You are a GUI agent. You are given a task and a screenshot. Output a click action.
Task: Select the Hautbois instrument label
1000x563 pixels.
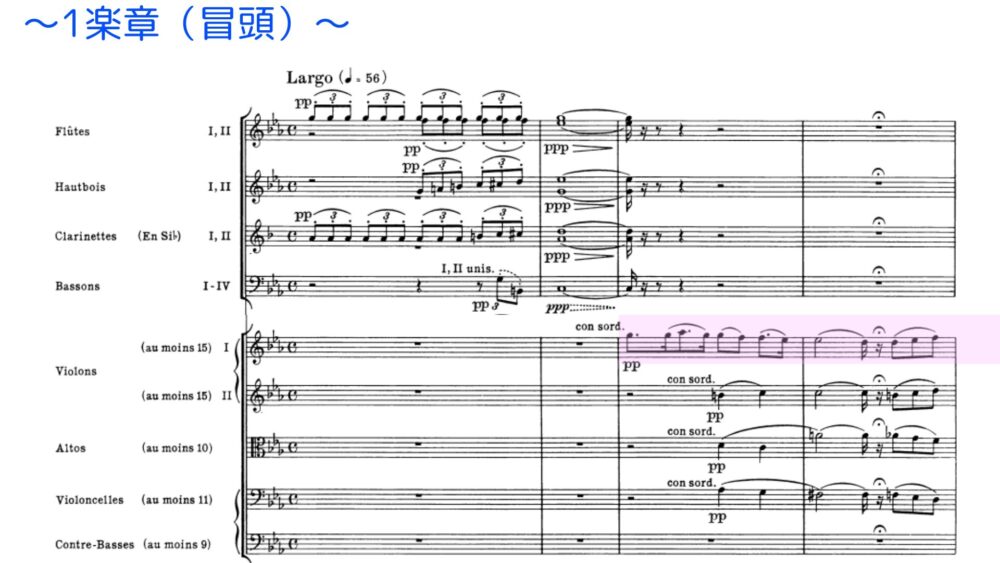point(80,187)
